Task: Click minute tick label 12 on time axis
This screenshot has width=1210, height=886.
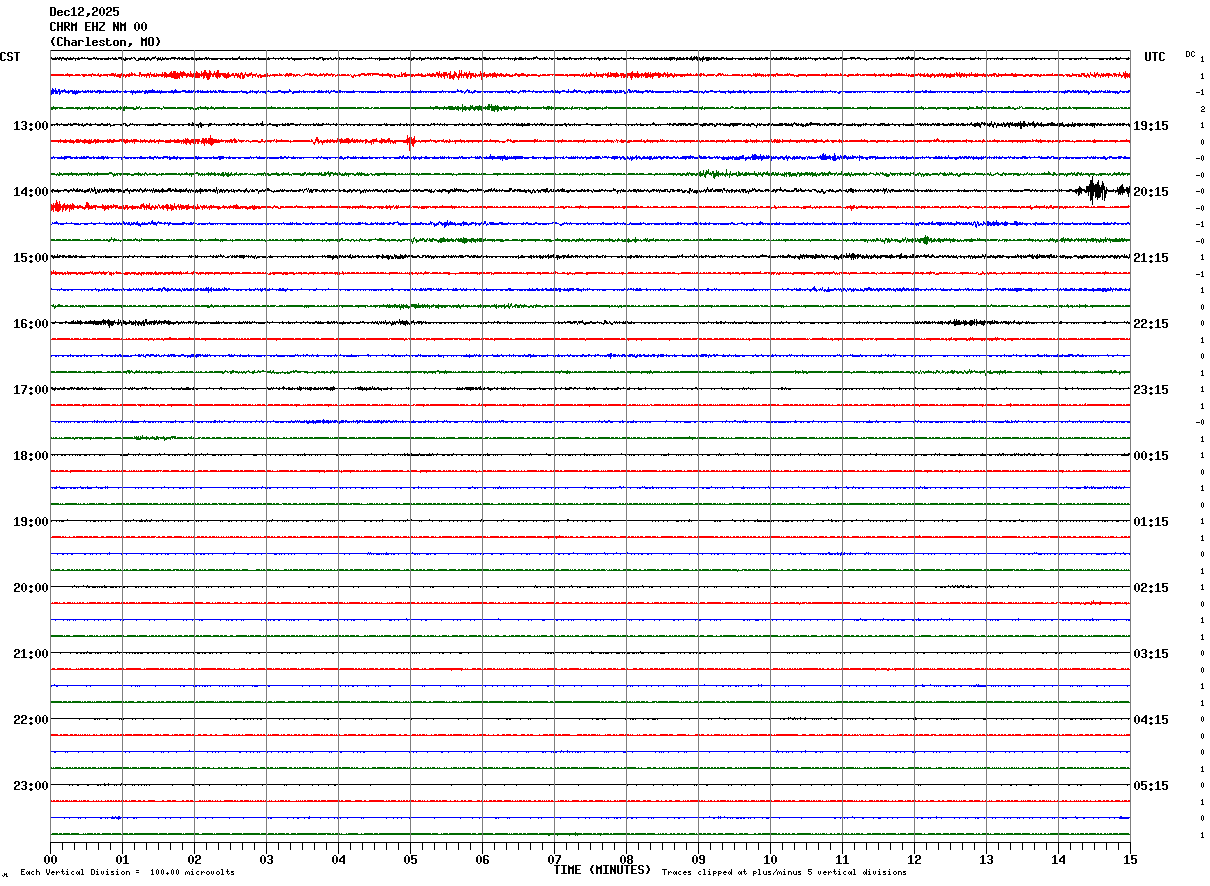Action: tap(914, 859)
